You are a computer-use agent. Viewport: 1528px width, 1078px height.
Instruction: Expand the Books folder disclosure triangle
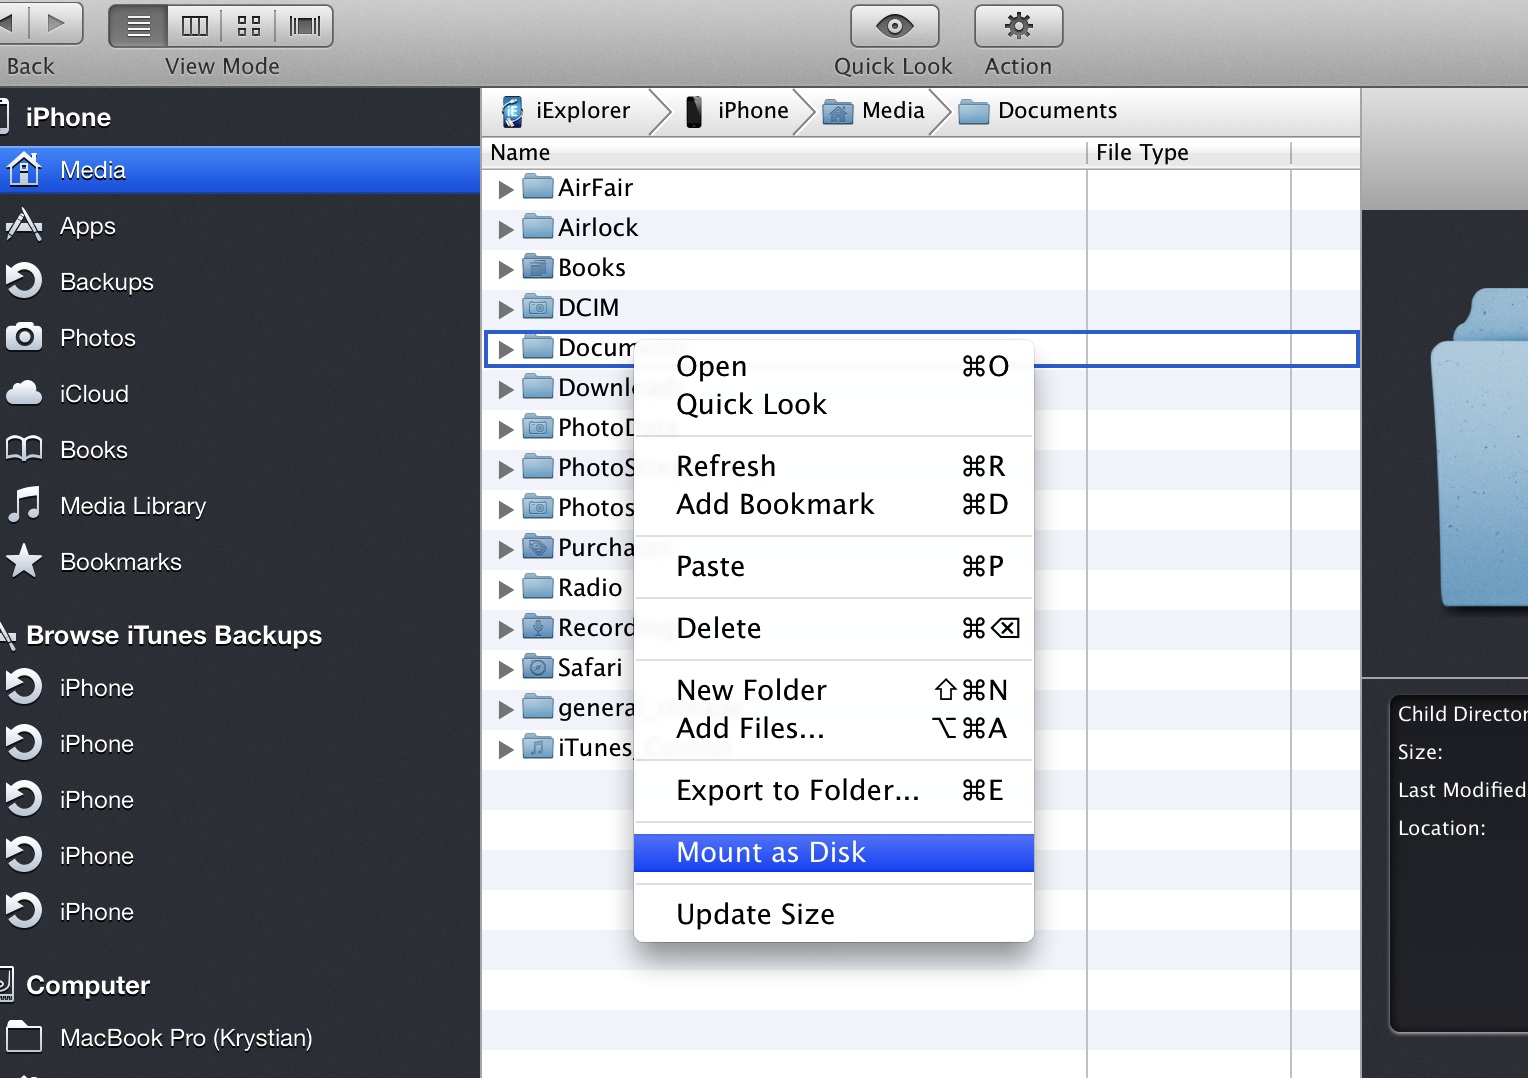pyautogui.click(x=506, y=269)
